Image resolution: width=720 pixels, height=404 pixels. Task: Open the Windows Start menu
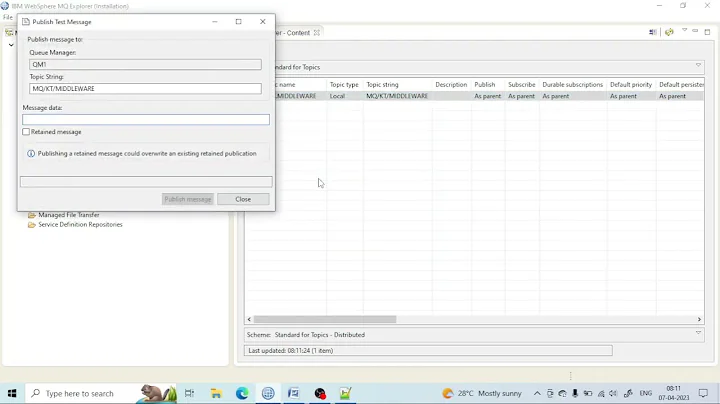tap(12, 393)
